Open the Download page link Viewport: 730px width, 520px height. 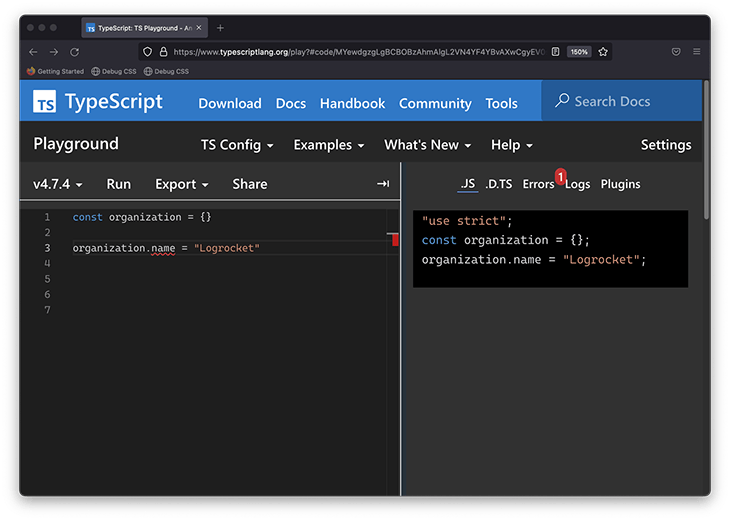click(x=230, y=103)
